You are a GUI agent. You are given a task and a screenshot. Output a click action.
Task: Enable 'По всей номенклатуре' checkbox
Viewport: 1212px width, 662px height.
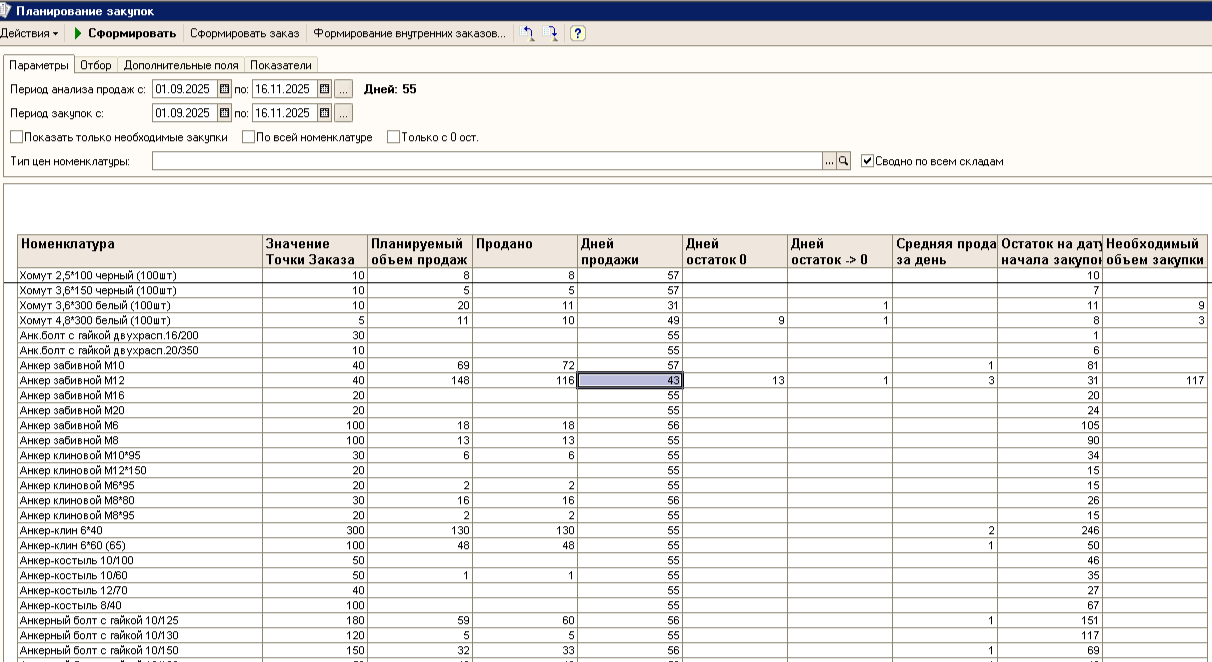pos(248,137)
